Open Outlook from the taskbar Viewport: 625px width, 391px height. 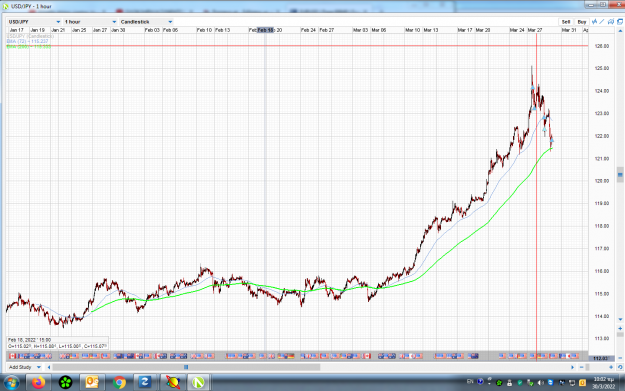click(x=92, y=383)
